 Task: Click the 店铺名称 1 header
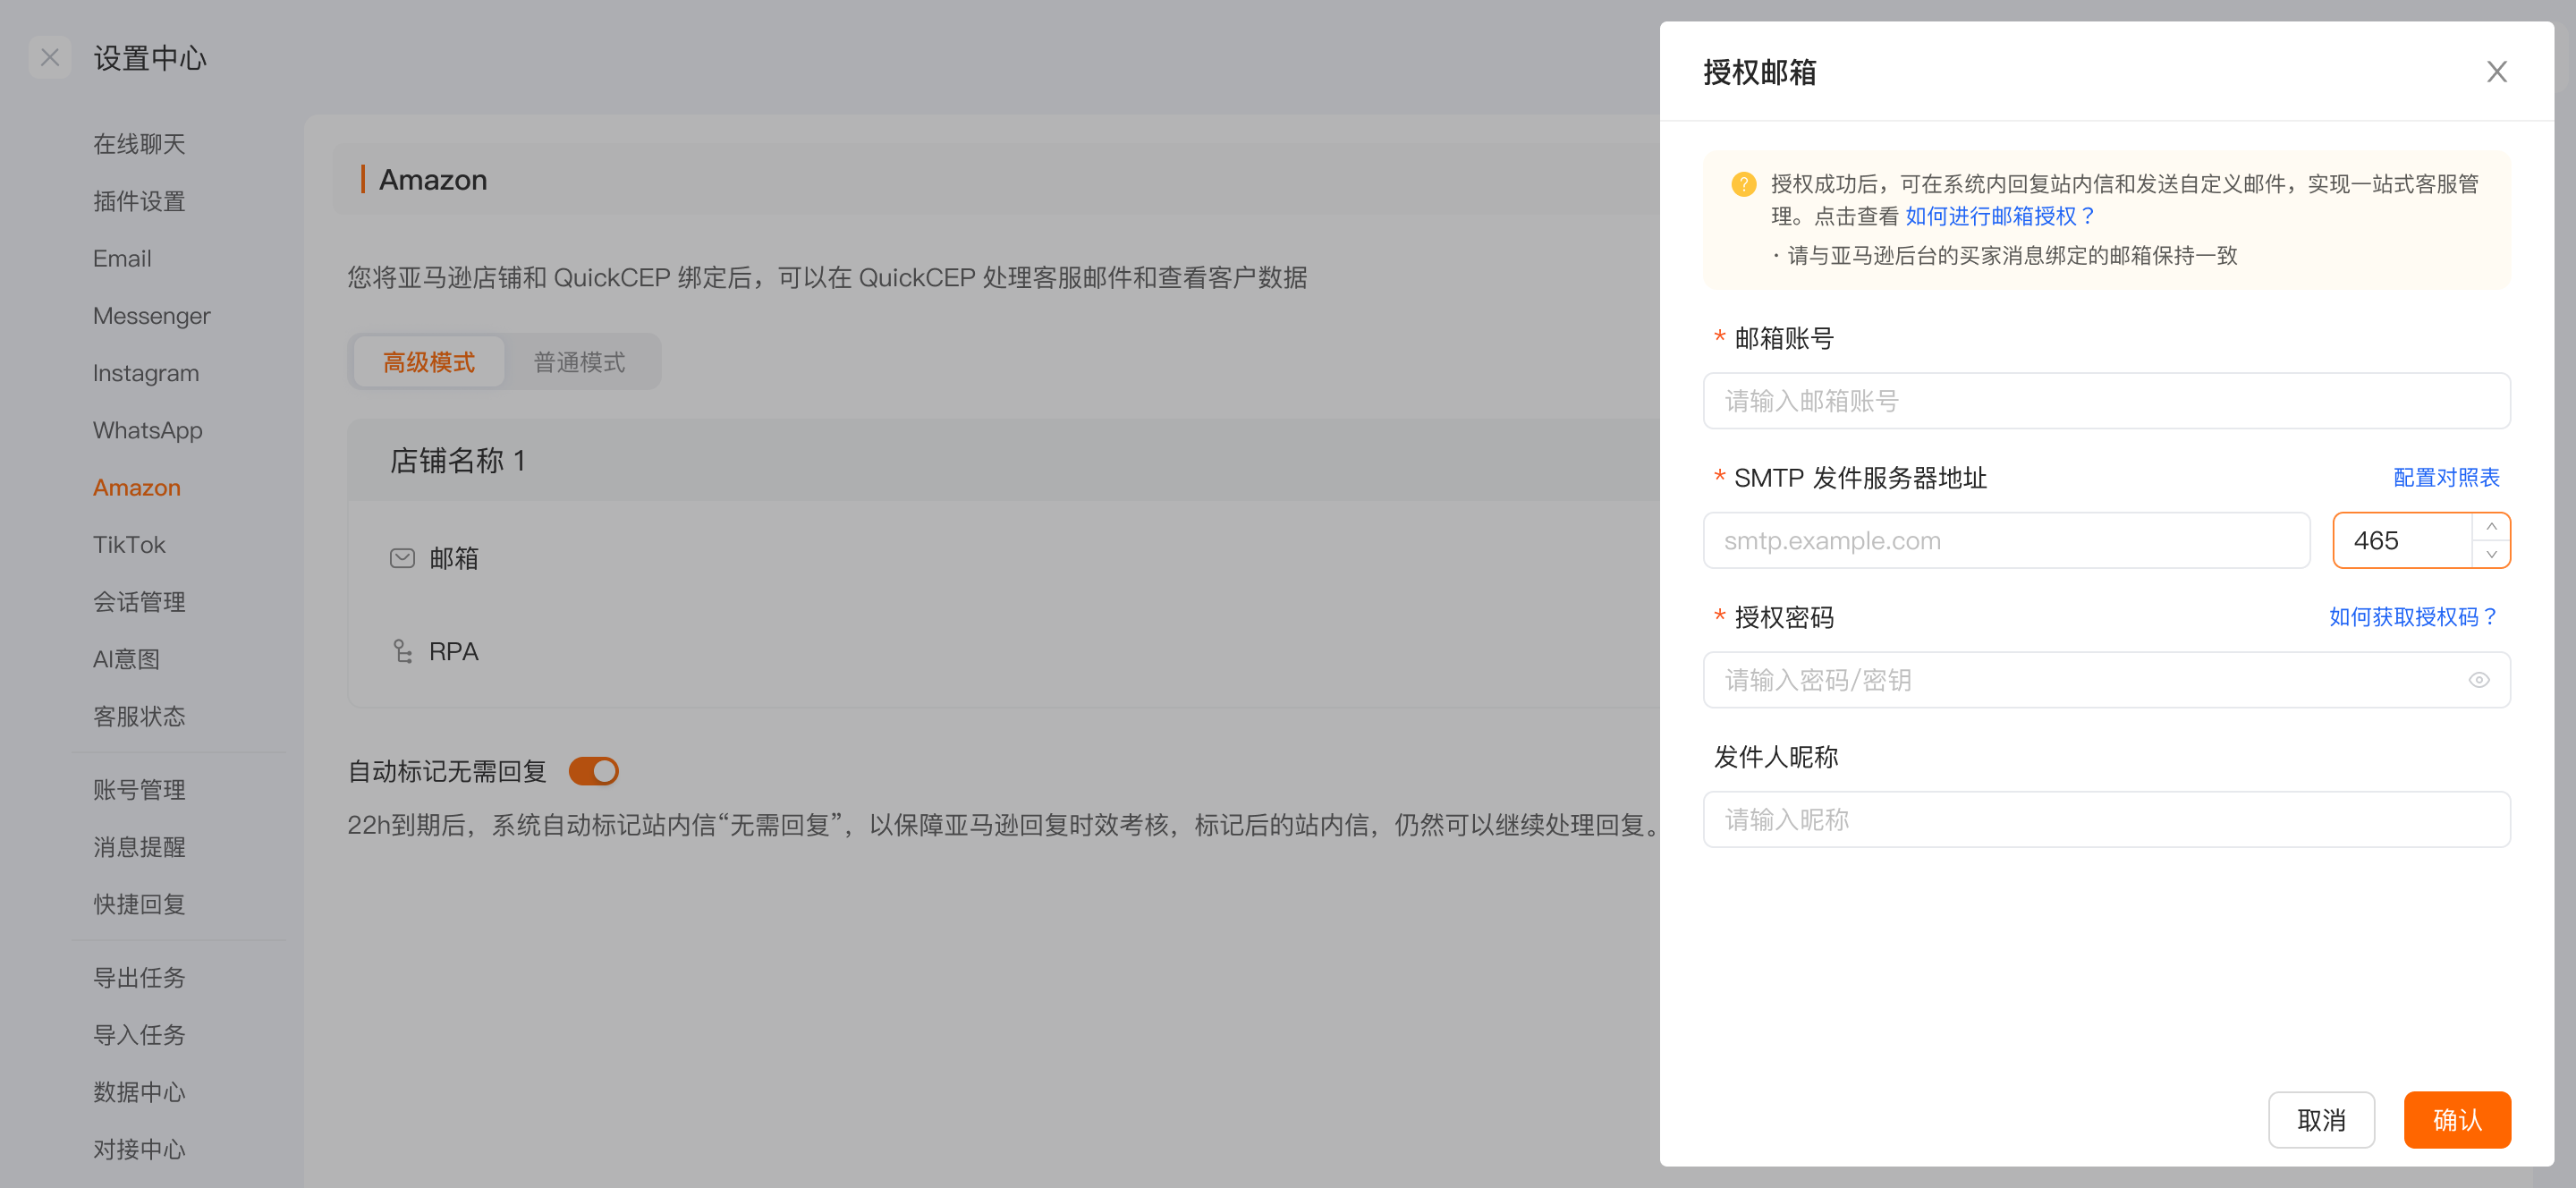pyautogui.click(x=457, y=461)
